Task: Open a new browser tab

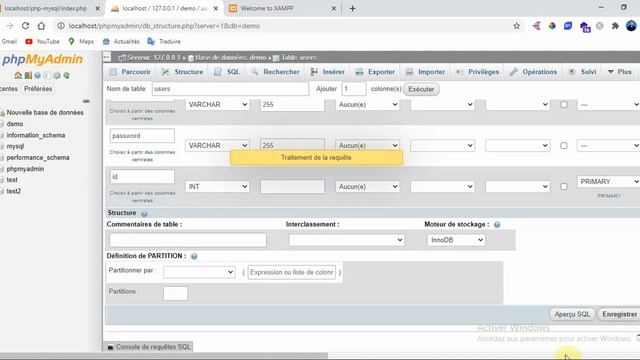Action: pyautogui.click(x=352, y=8)
